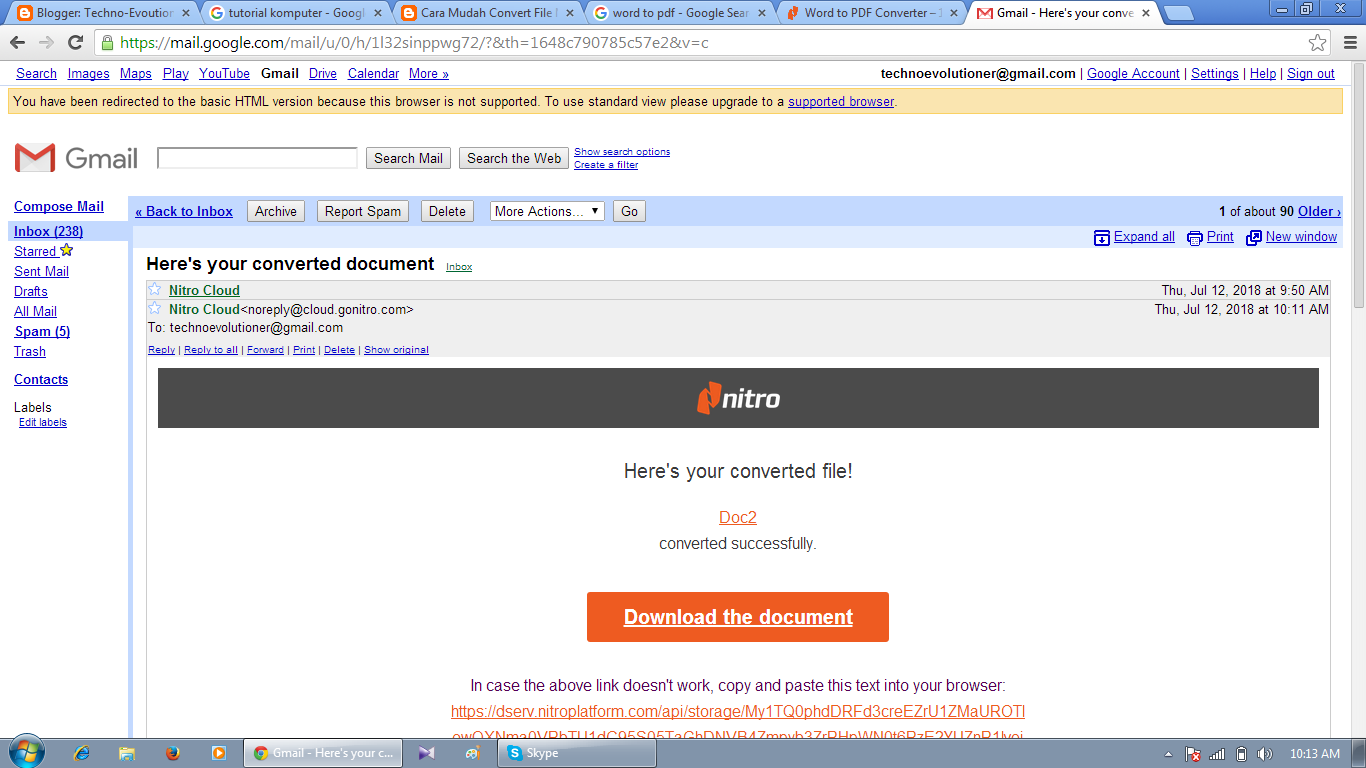Open Spam (5) folder

coord(42,331)
